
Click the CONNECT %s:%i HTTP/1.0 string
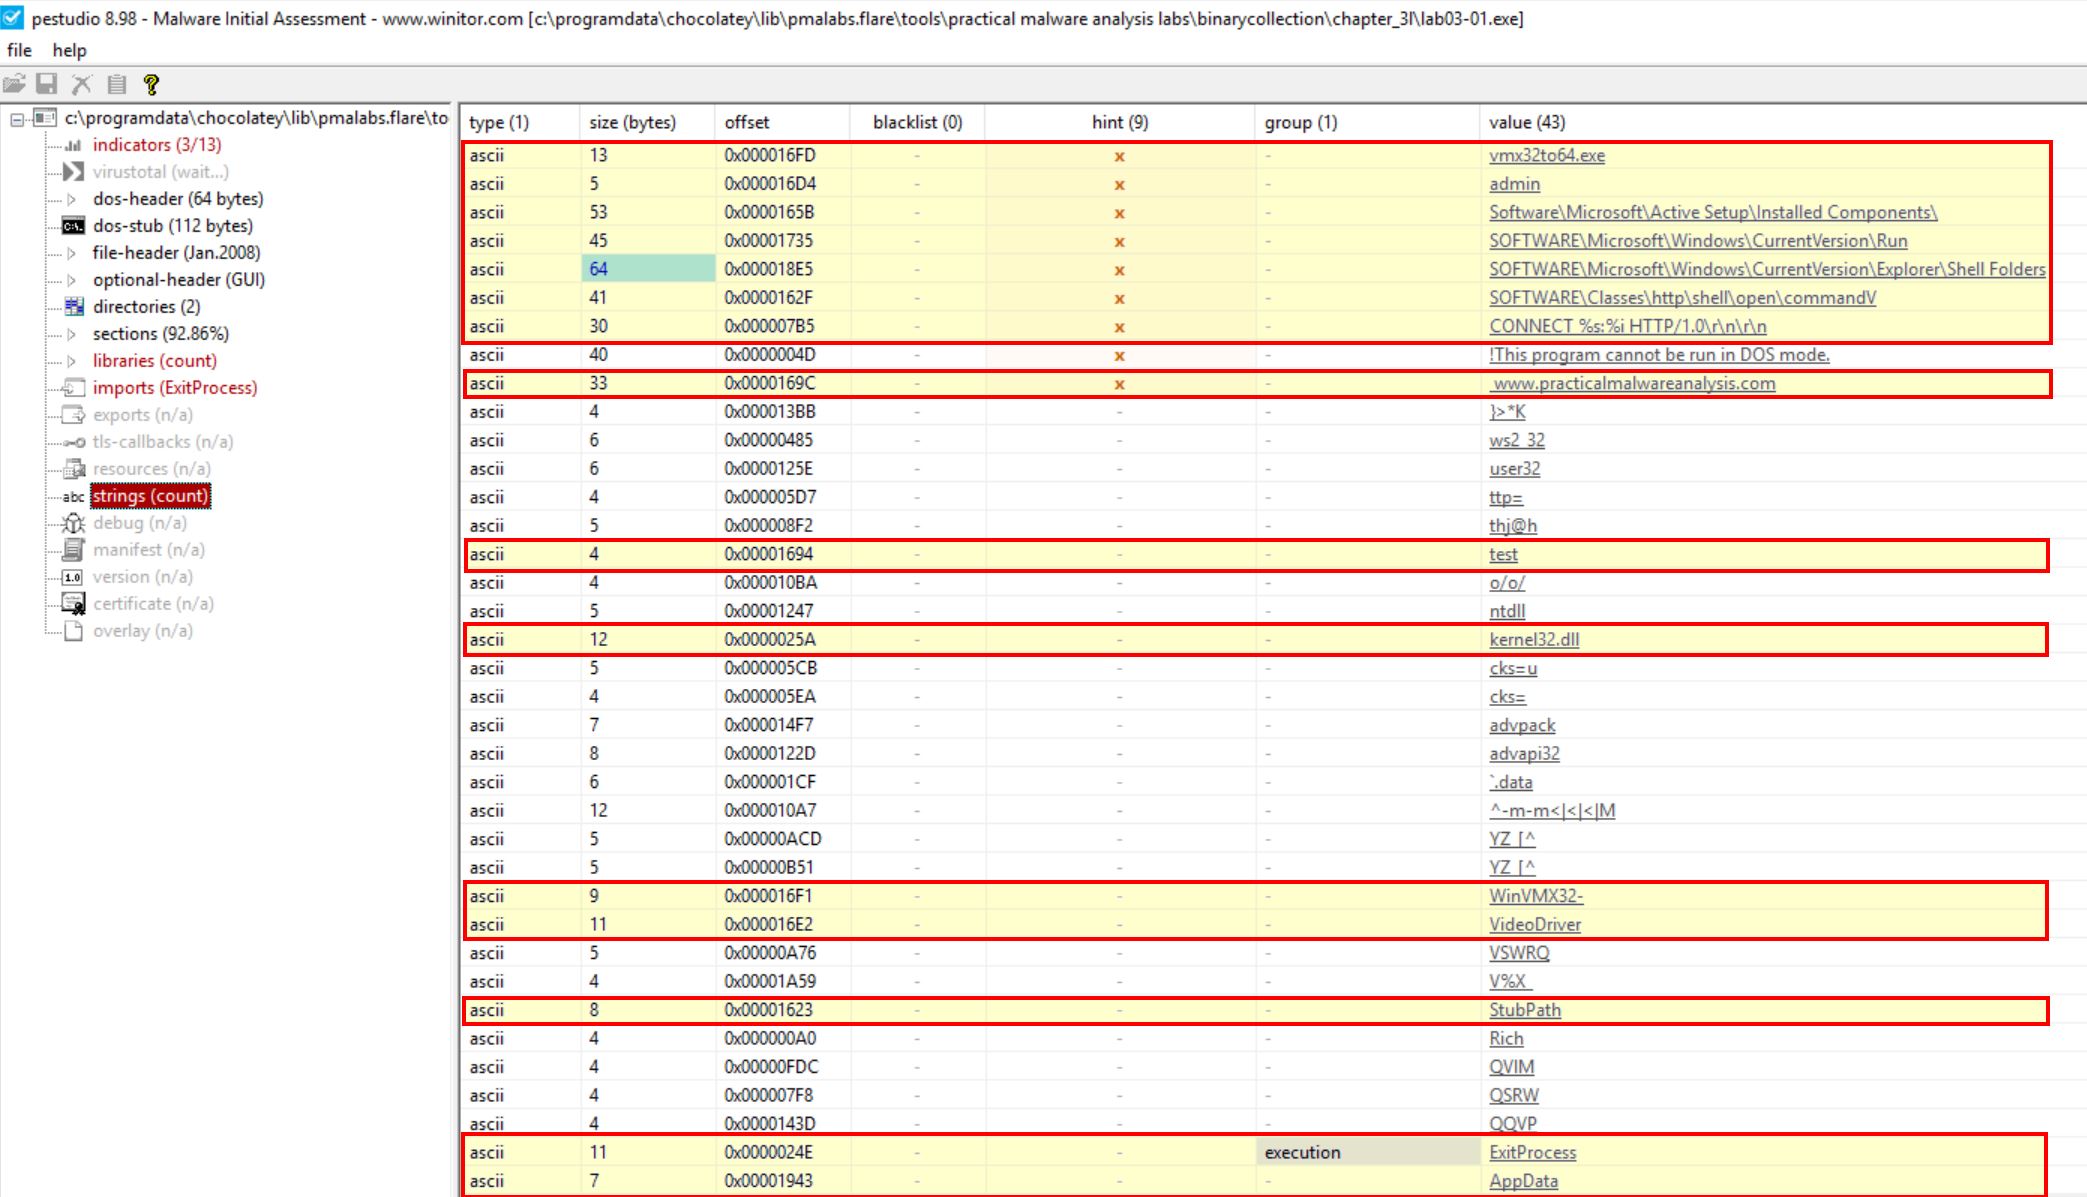pyautogui.click(x=1627, y=327)
